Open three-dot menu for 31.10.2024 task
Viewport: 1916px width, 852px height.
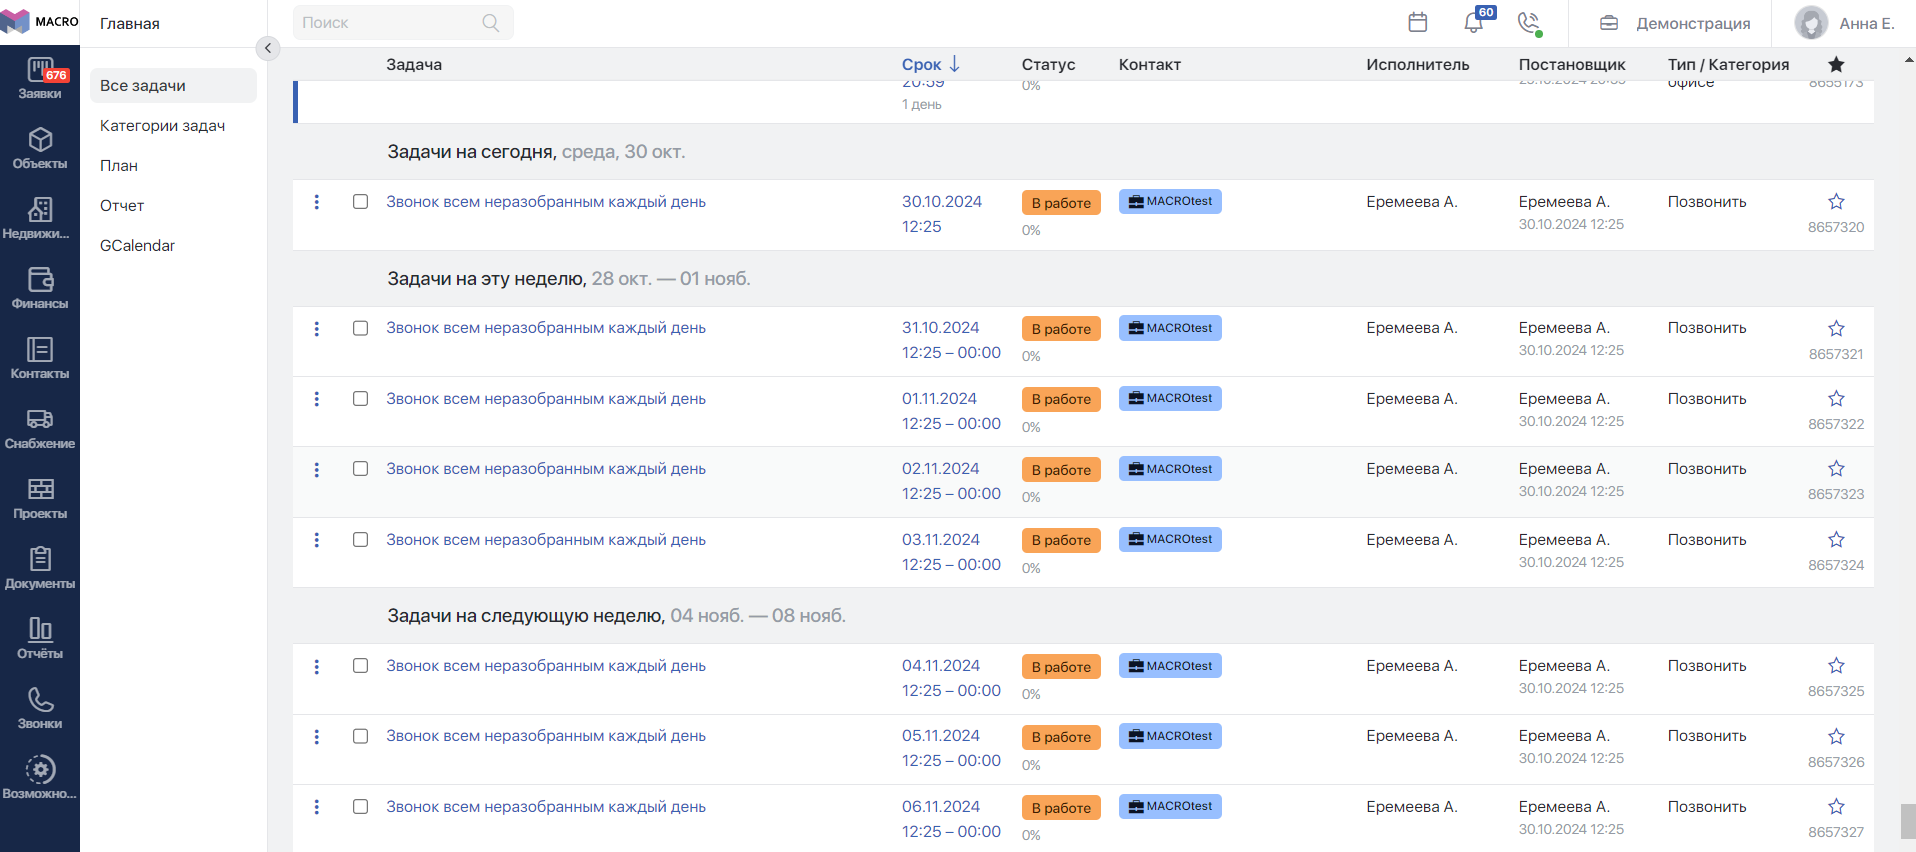click(317, 329)
